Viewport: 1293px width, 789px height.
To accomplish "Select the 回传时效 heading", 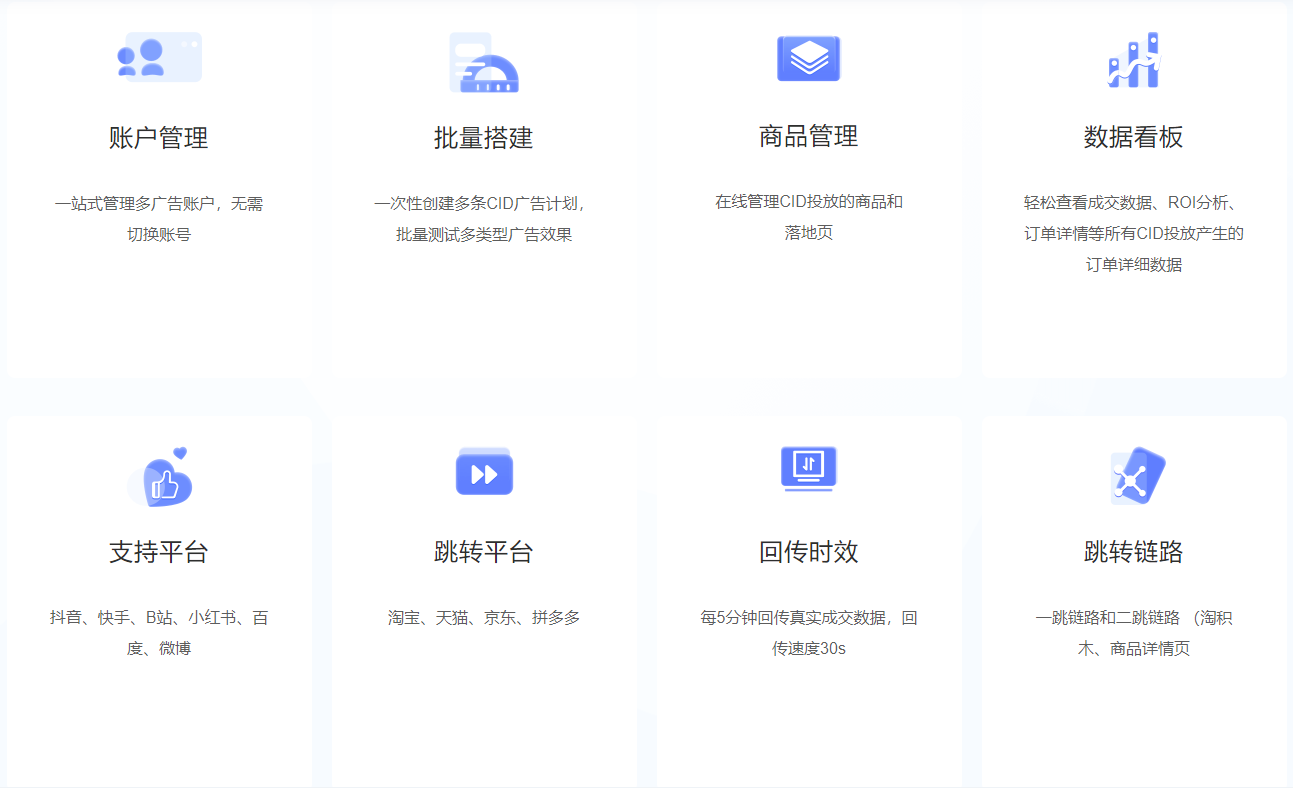I will [809, 552].
